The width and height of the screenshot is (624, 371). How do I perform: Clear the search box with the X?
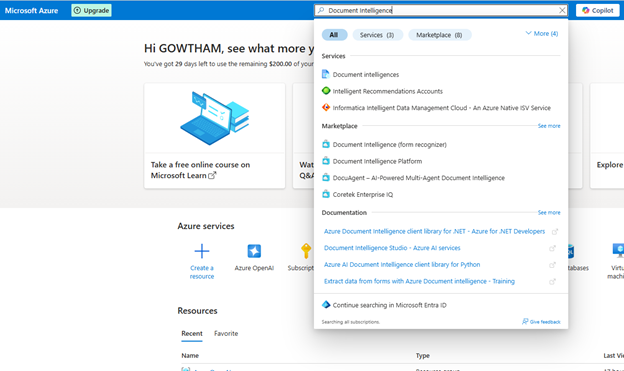(x=562, y=10)
